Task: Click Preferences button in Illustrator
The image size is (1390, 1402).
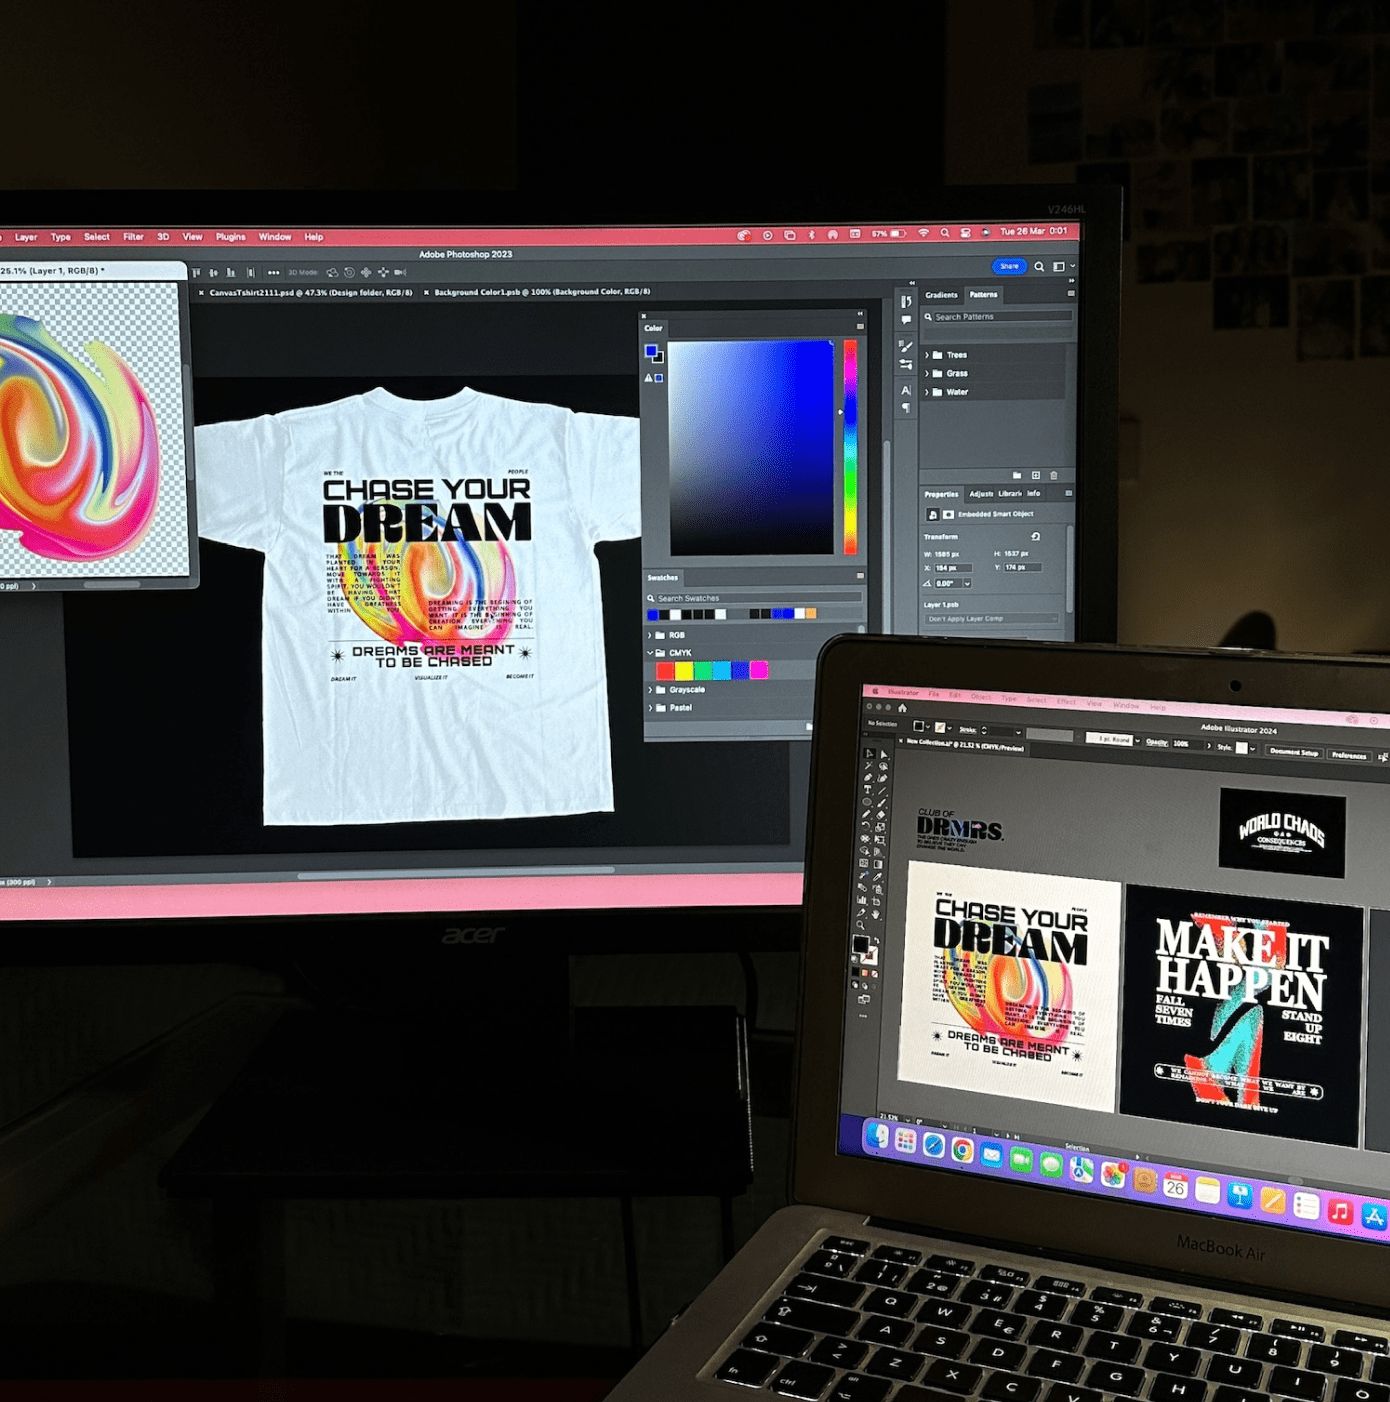Action: point(1349,756)
